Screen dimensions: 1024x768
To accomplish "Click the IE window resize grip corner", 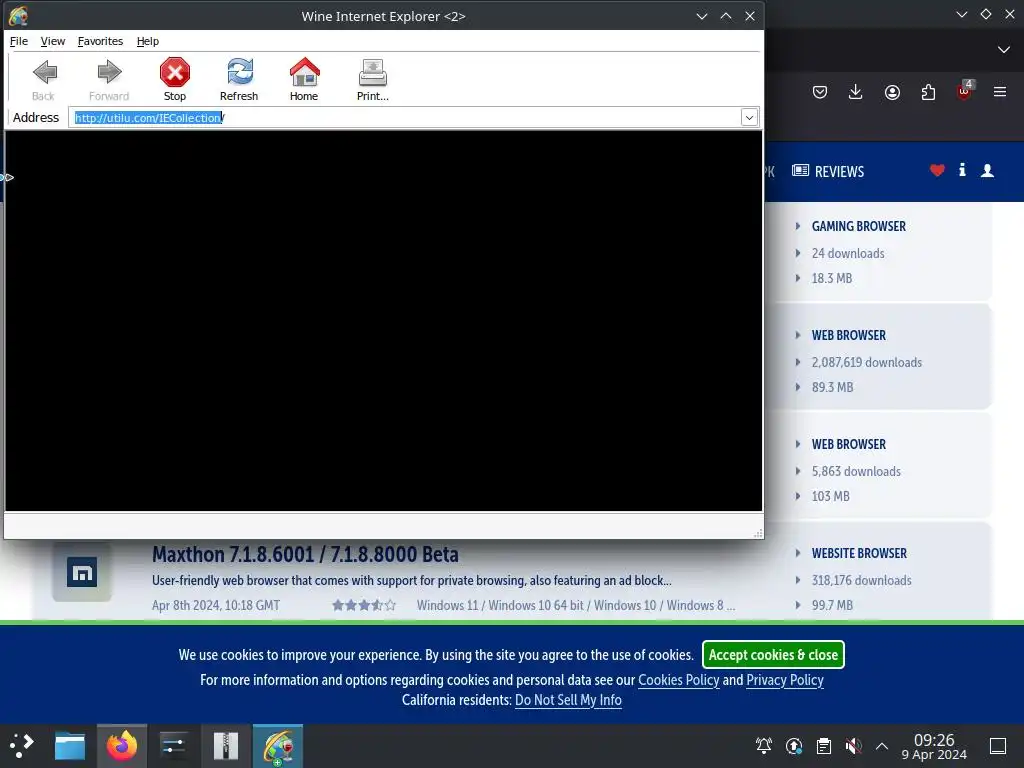I will (758, 533).
